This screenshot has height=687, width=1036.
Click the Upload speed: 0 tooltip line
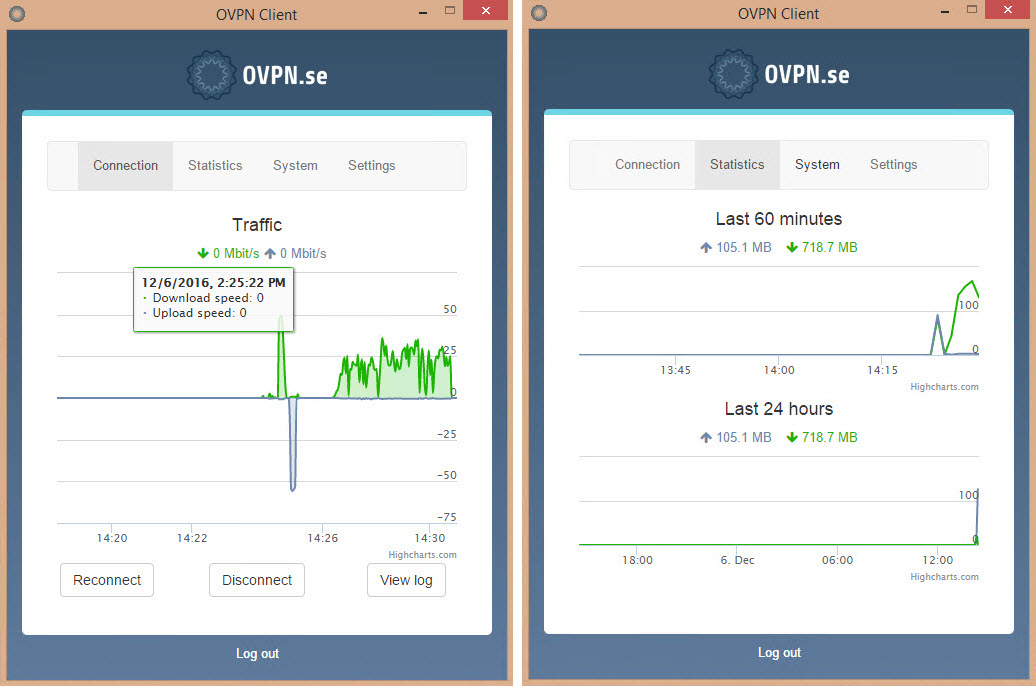coord(200,313)
